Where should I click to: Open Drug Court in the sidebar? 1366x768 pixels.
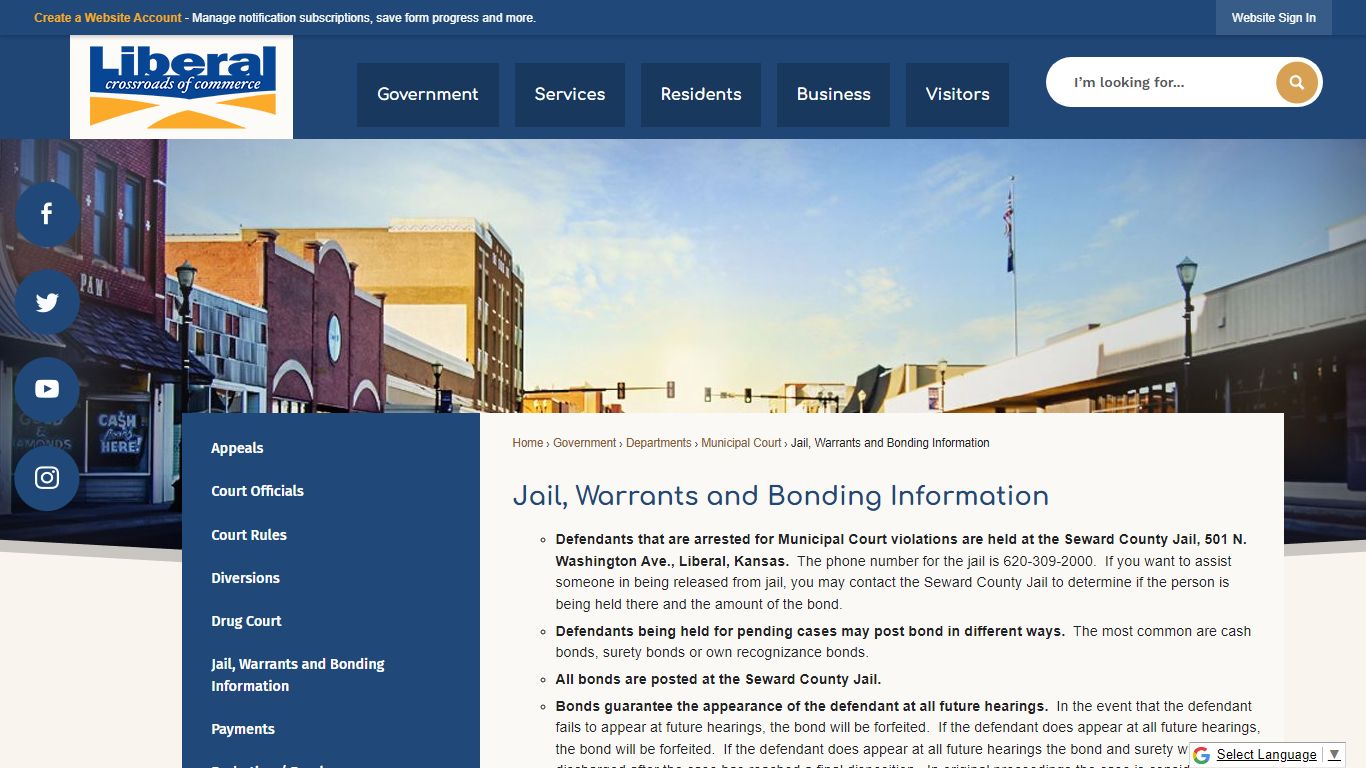pos(246,621)
